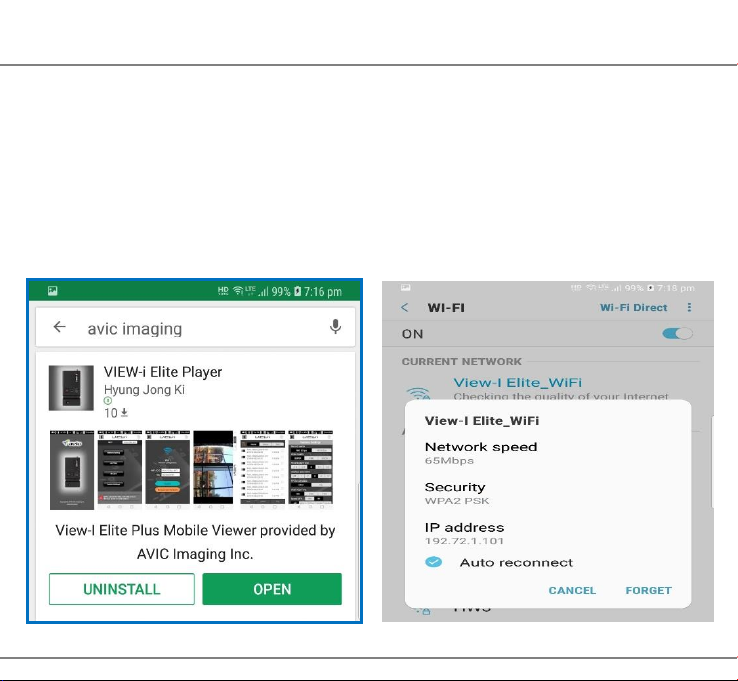
Task: Tap the back arrow in Play Store search
Action: click(x=60, y=327)
